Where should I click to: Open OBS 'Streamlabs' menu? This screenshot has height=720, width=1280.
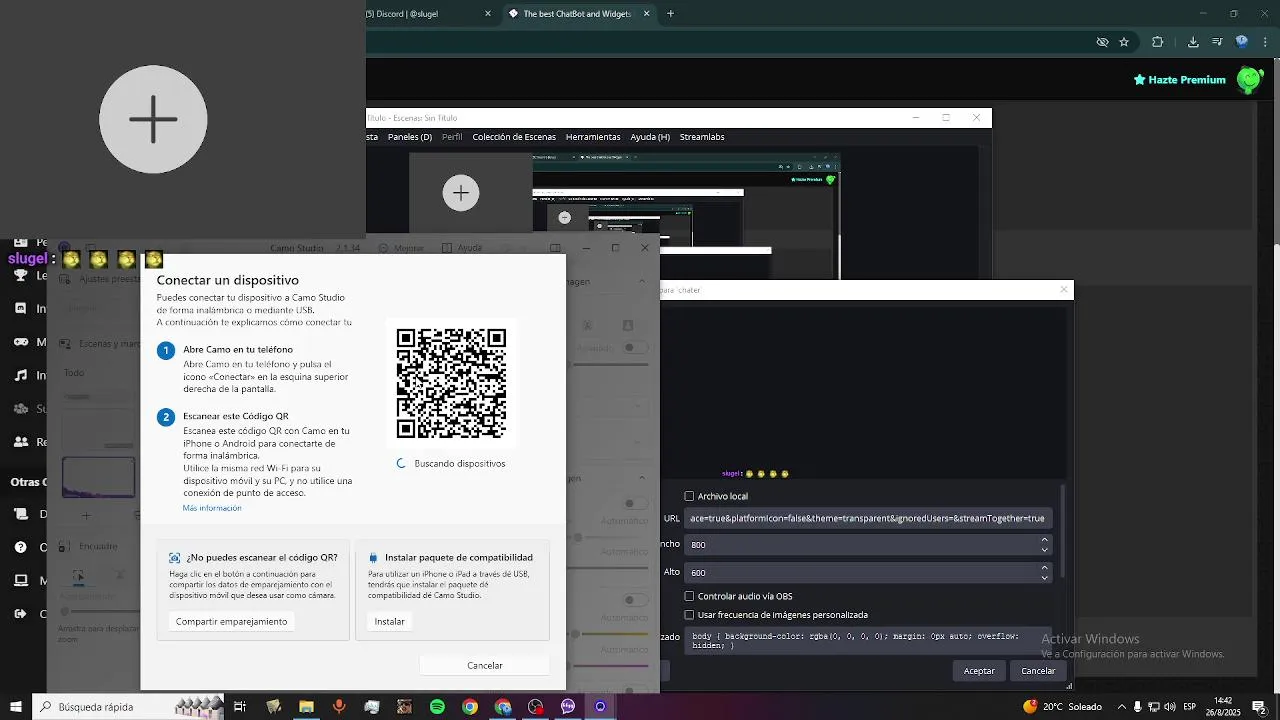[702, 137]
